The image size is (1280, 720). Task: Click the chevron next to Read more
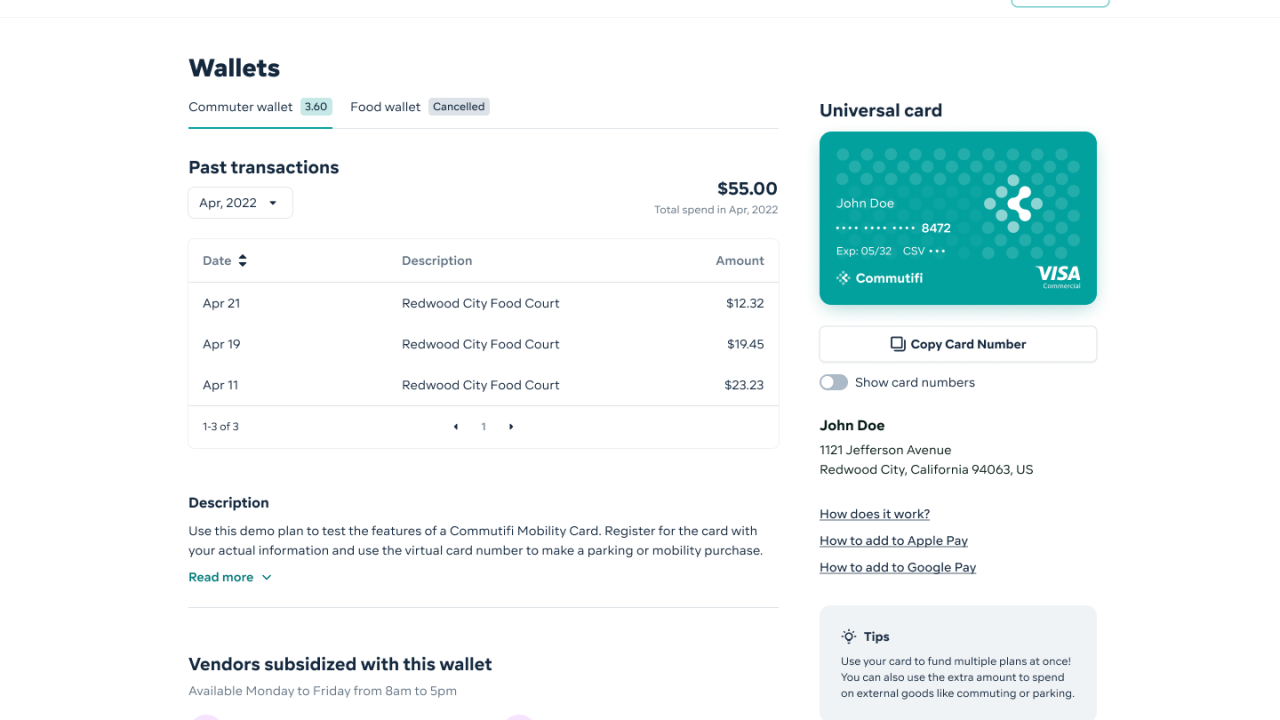point(264,577)
